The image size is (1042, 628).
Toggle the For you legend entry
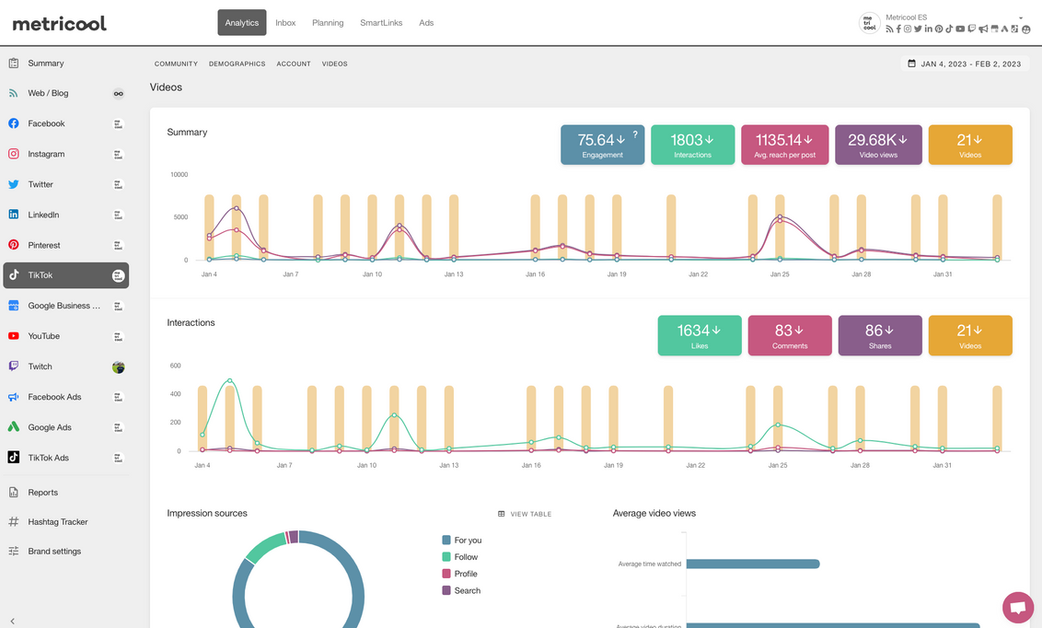pyautogui.click(x=462, y=540)
